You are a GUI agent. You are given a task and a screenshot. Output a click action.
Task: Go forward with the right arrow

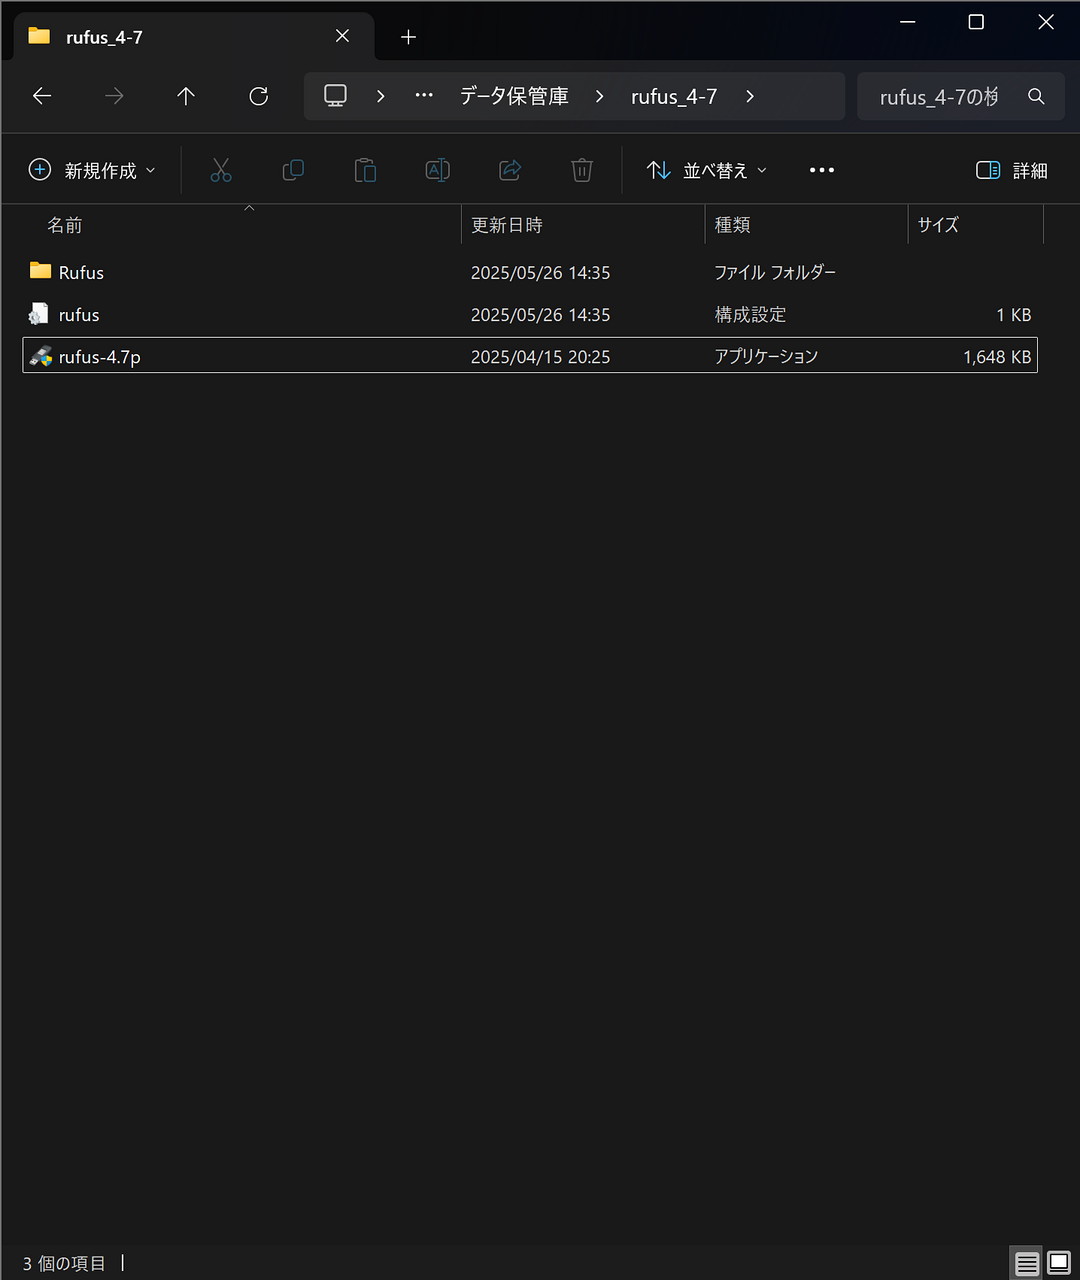click(x=114, y=96)
